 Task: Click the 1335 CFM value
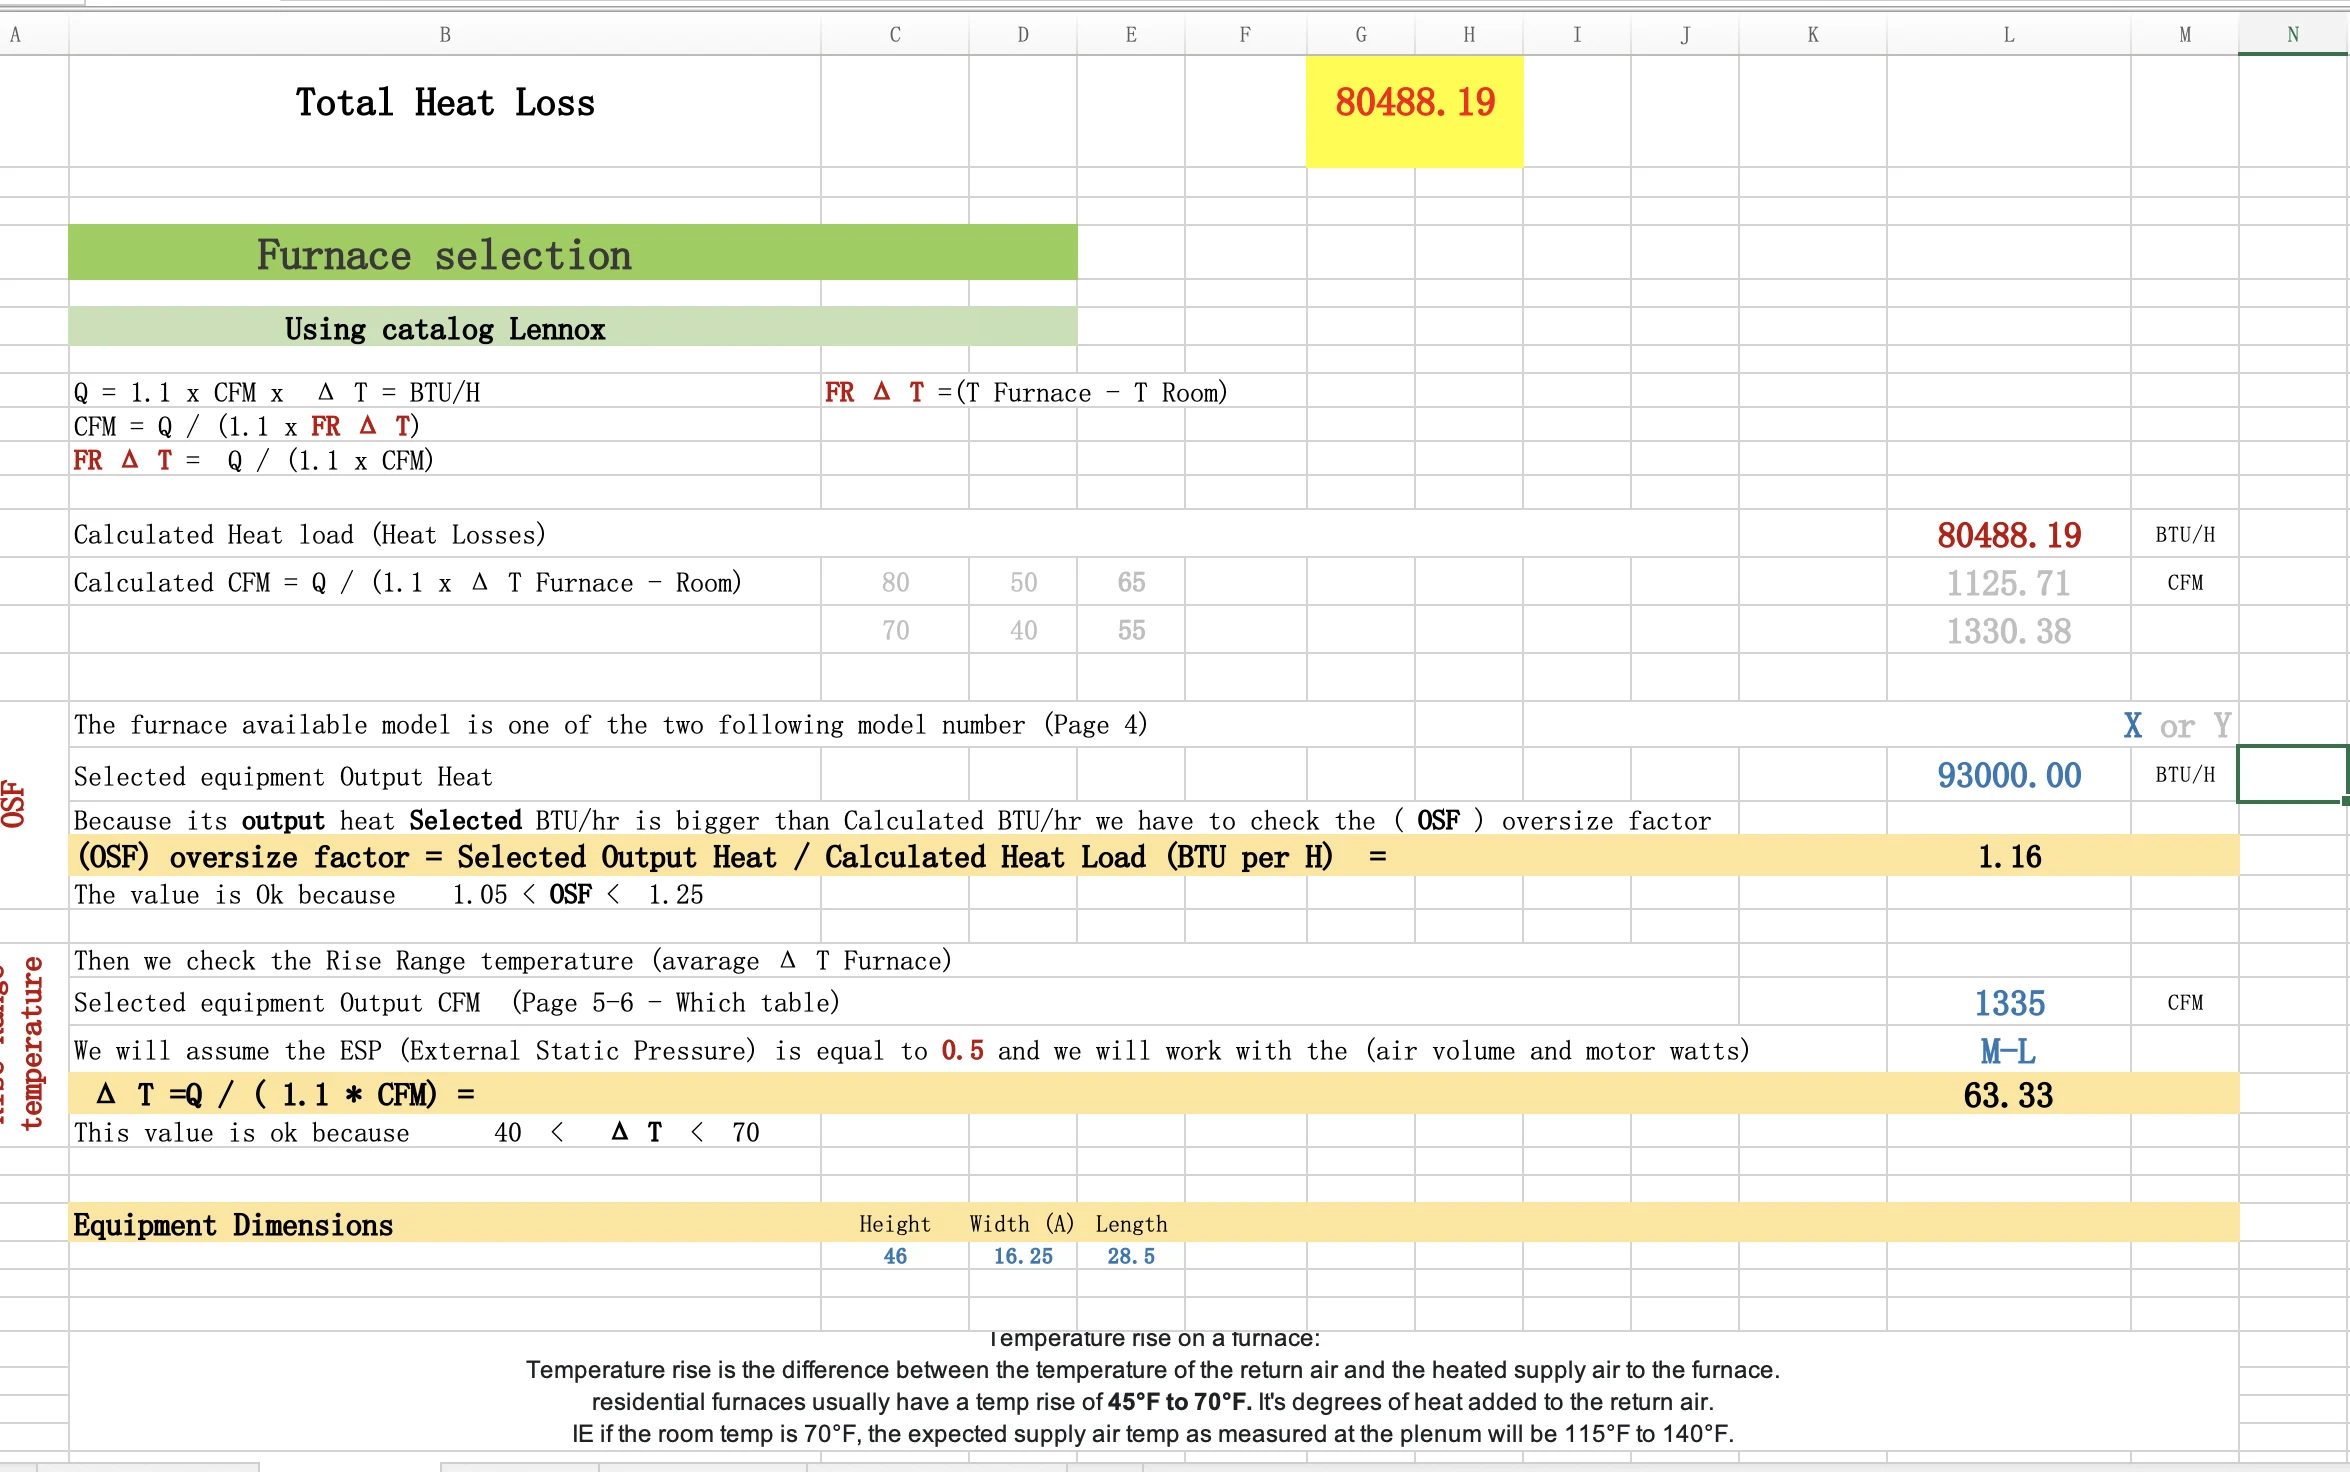tap(2009, 1003)
